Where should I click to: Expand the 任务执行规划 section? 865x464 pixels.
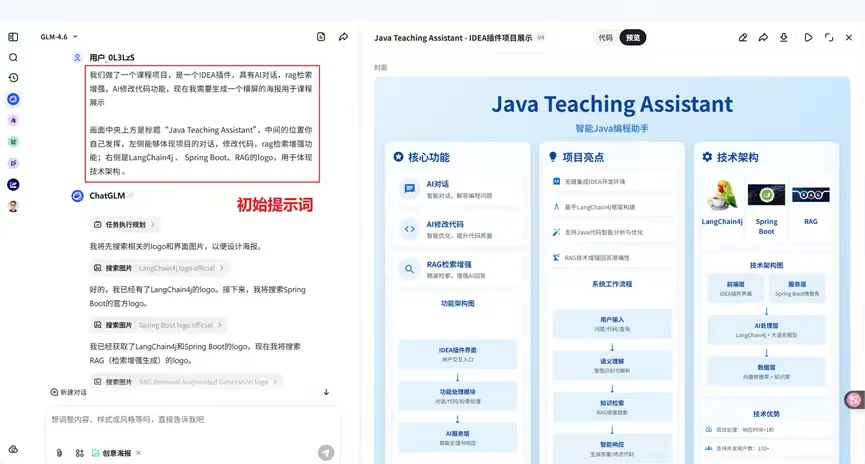pyautogui.click(x=124, y=225)
